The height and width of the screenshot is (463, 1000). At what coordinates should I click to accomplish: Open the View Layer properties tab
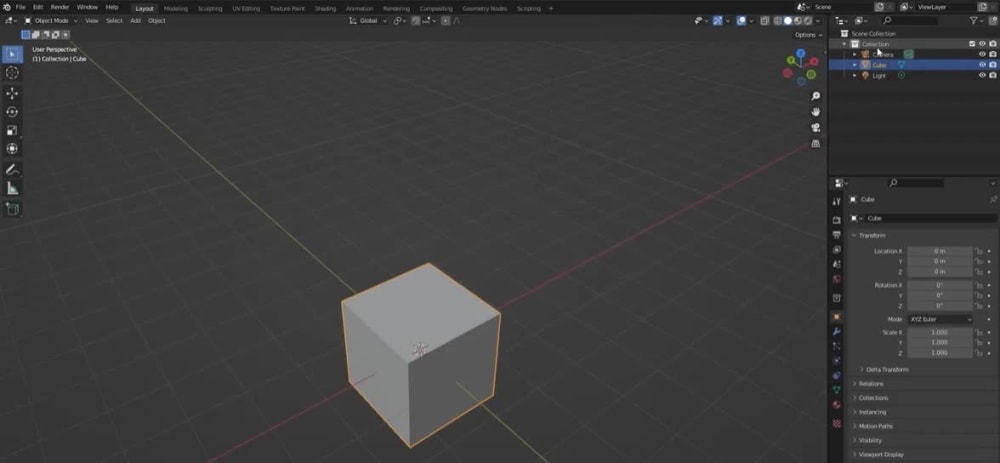[837, 249]
